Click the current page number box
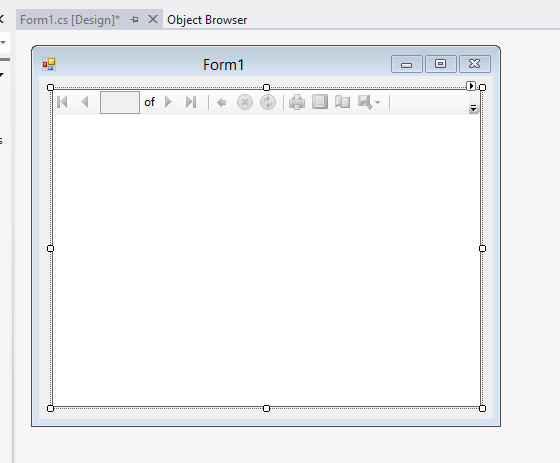The image size is (560, 463). (x=120, y=102)
